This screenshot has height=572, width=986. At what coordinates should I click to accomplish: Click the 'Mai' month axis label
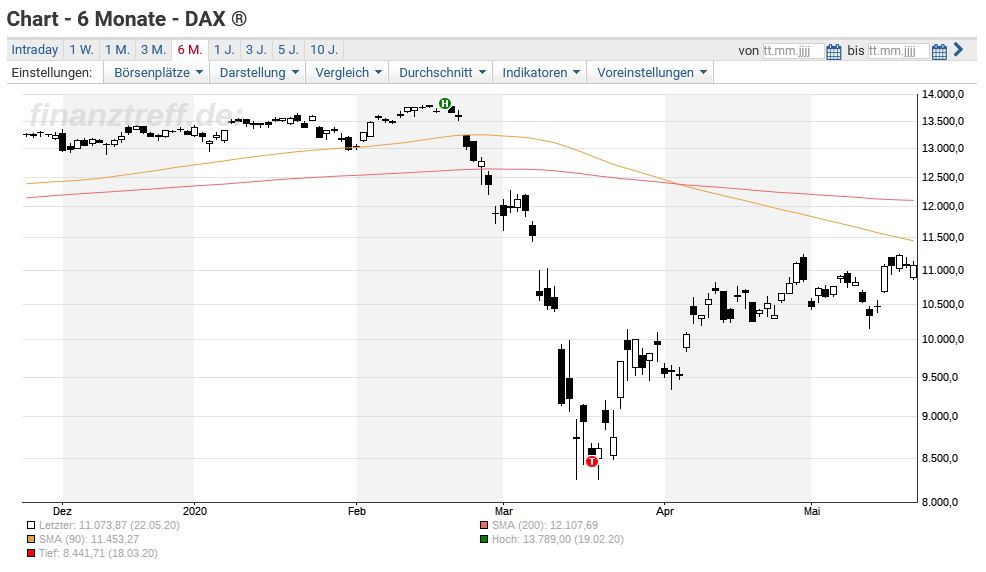tap(812, 512)
